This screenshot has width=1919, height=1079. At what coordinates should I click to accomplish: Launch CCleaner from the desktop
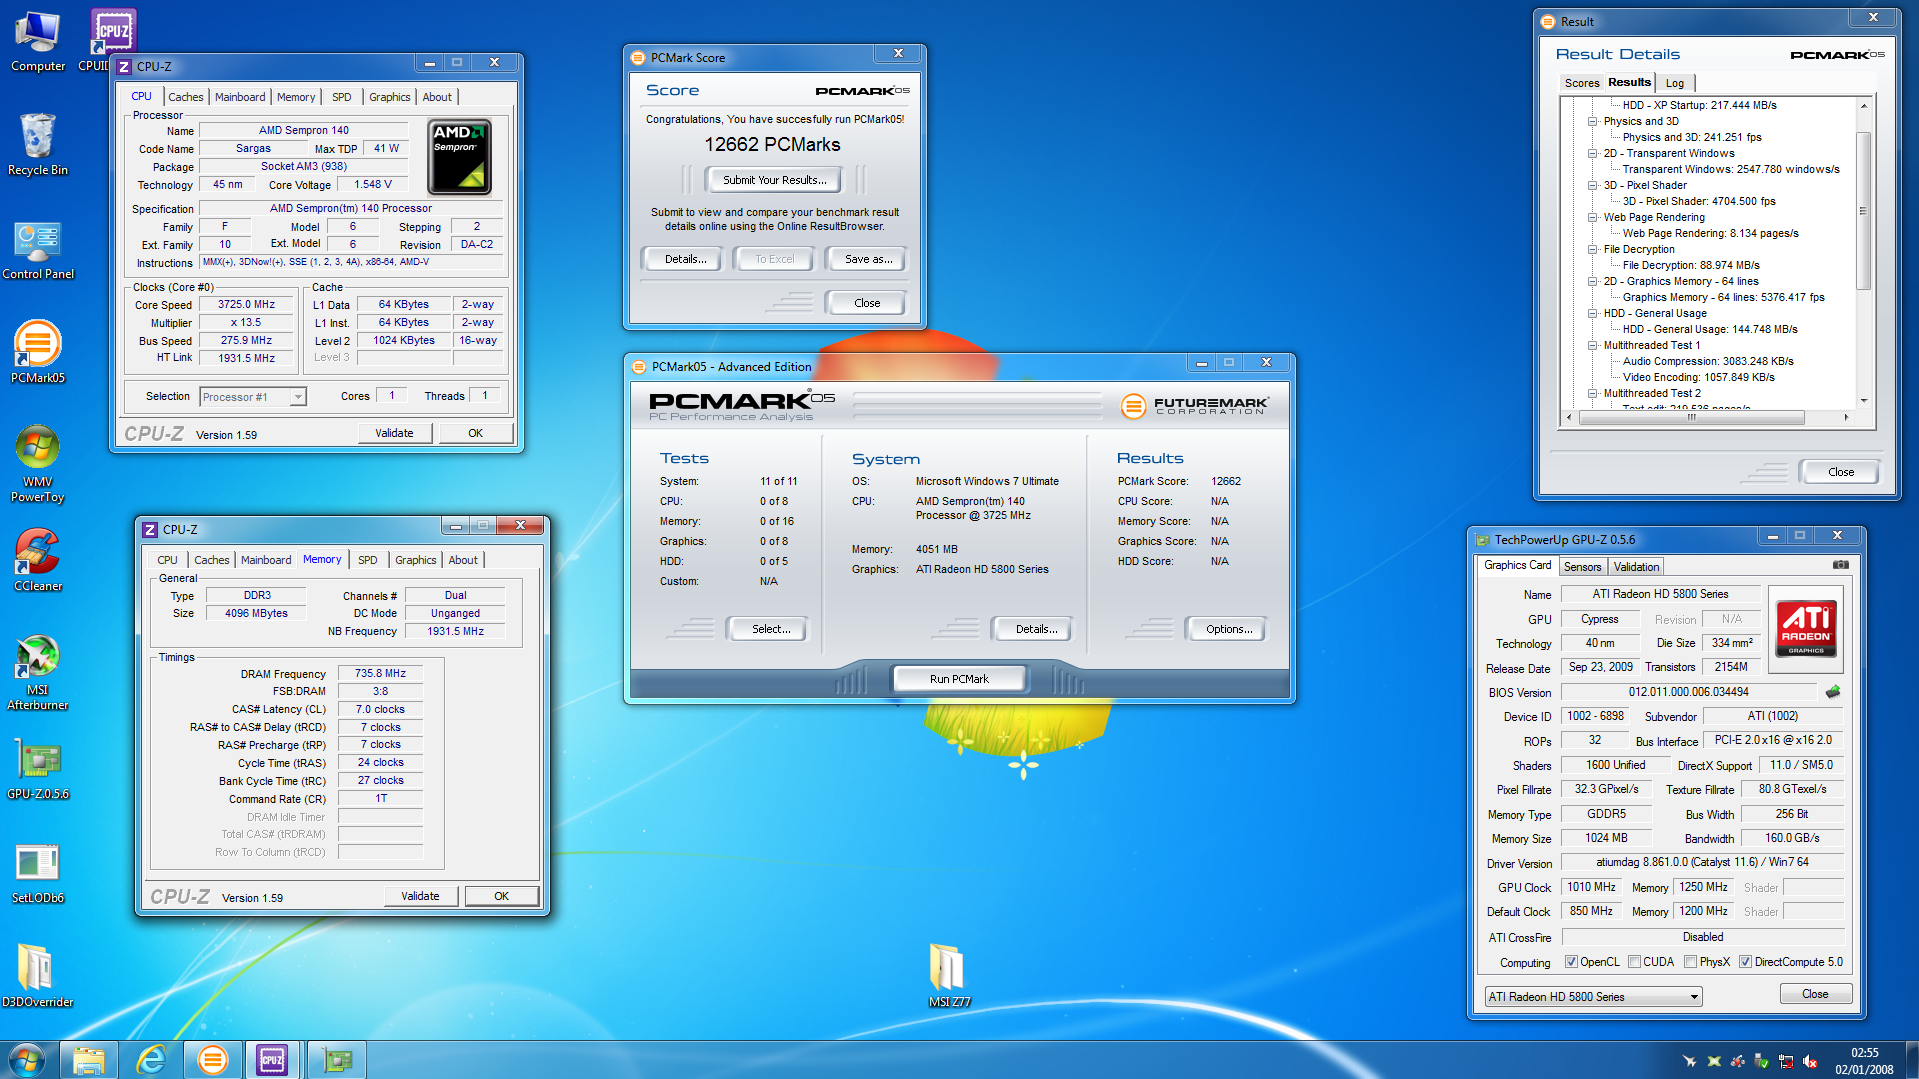[38, 560]
